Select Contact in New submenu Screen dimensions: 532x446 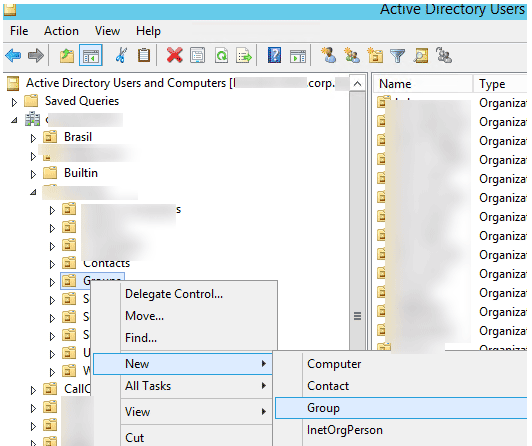(x=402, y=386)
